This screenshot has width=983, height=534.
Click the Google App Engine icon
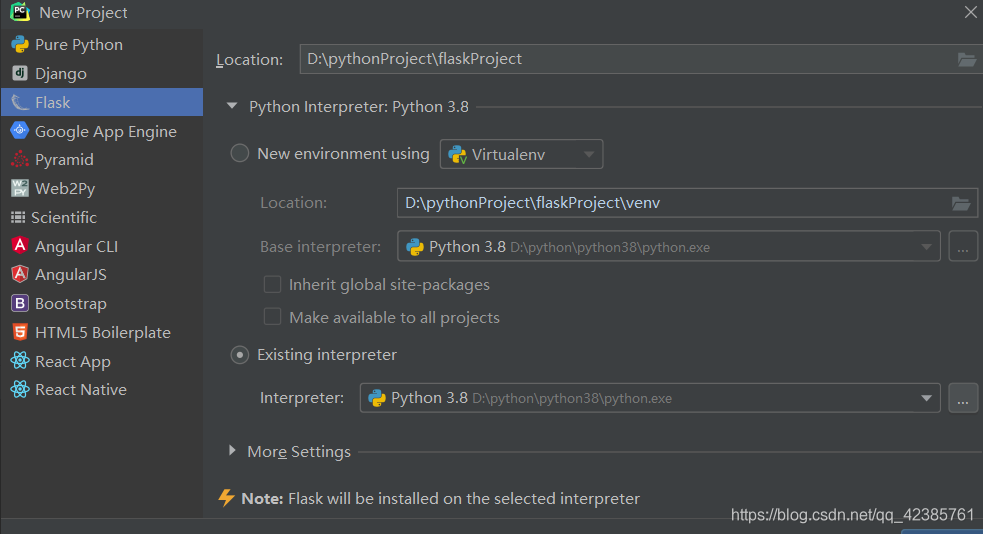point(20,130)
